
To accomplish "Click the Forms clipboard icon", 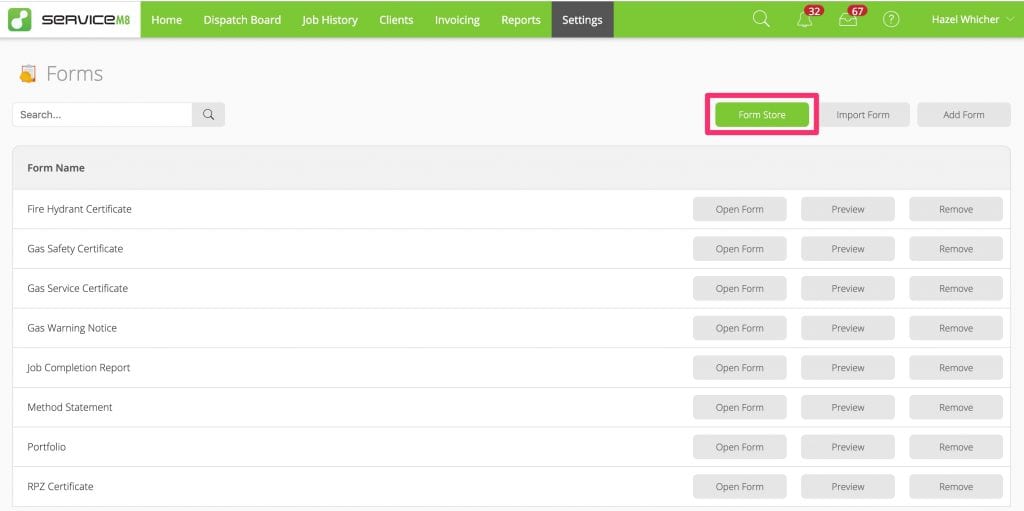I will (x=27, y=73).
